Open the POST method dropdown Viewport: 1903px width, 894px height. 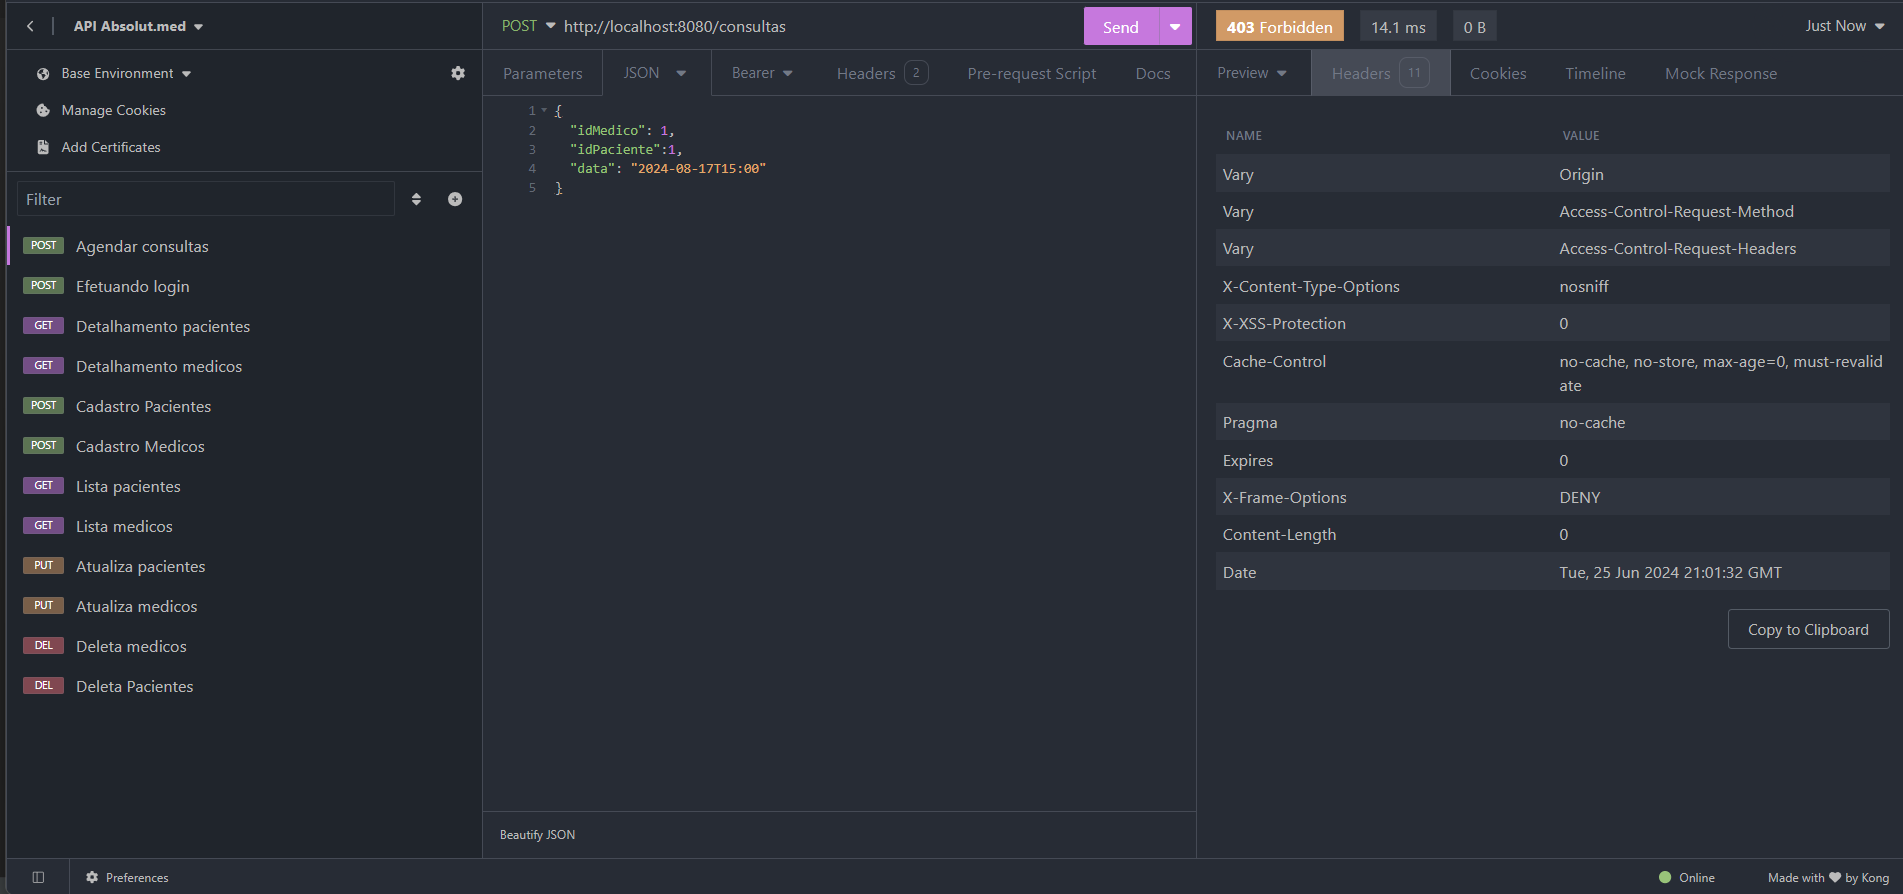528,26
